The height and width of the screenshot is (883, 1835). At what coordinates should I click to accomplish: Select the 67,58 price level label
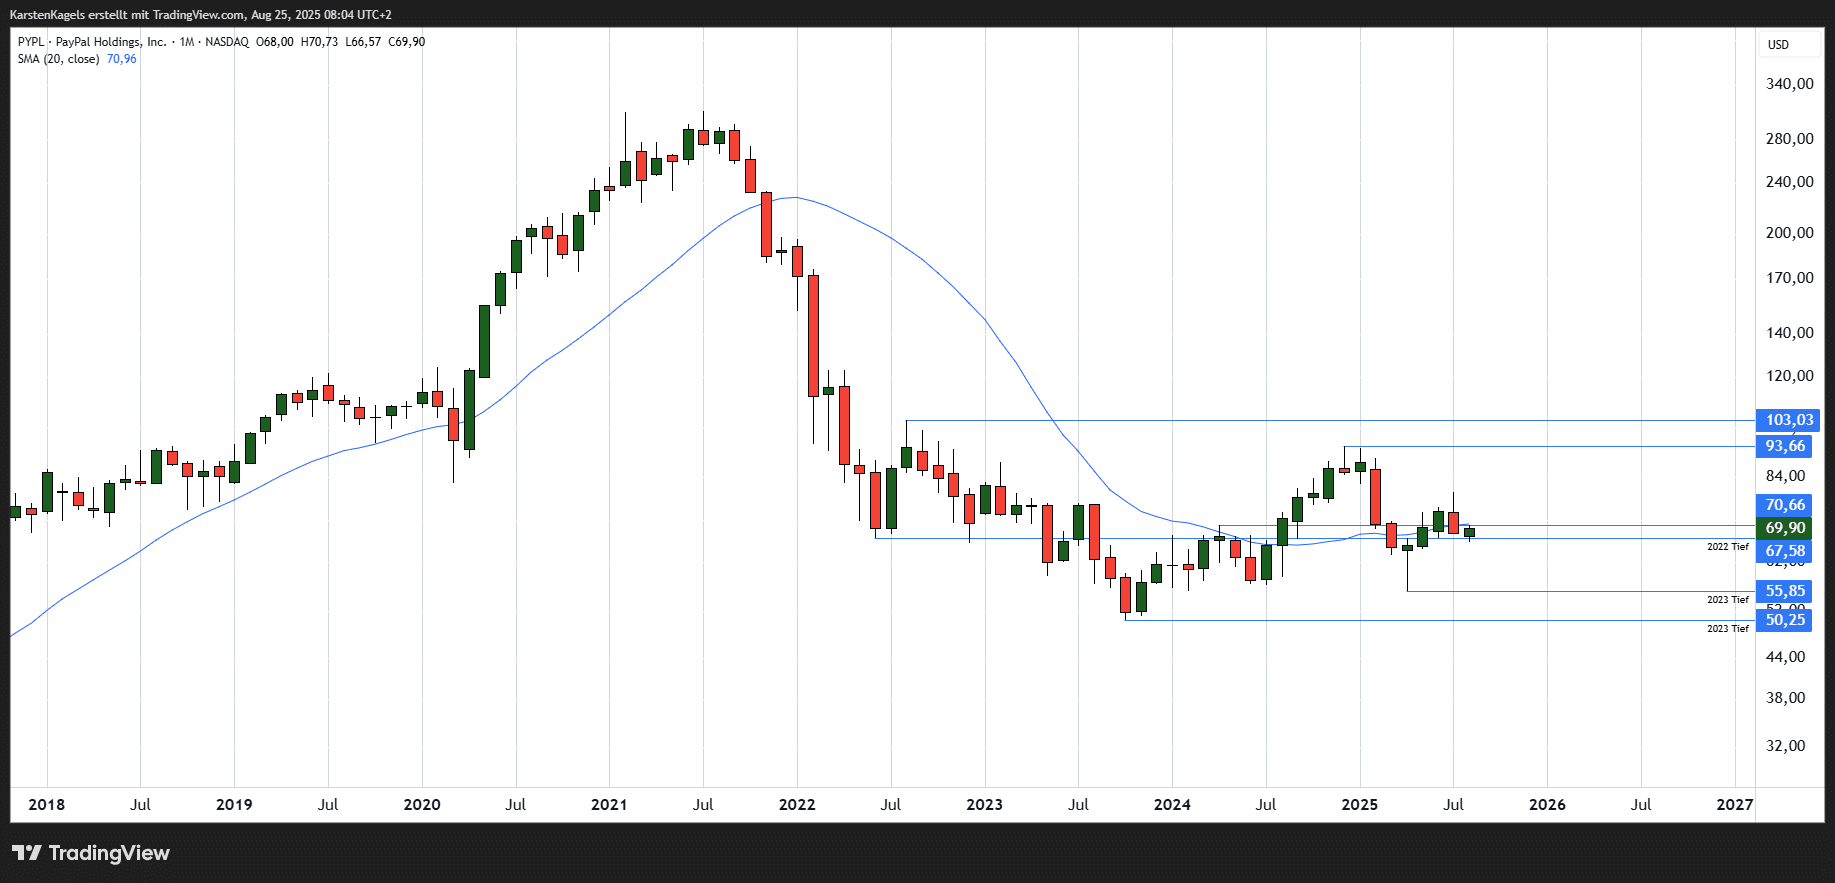click(x=1785, y=551)
